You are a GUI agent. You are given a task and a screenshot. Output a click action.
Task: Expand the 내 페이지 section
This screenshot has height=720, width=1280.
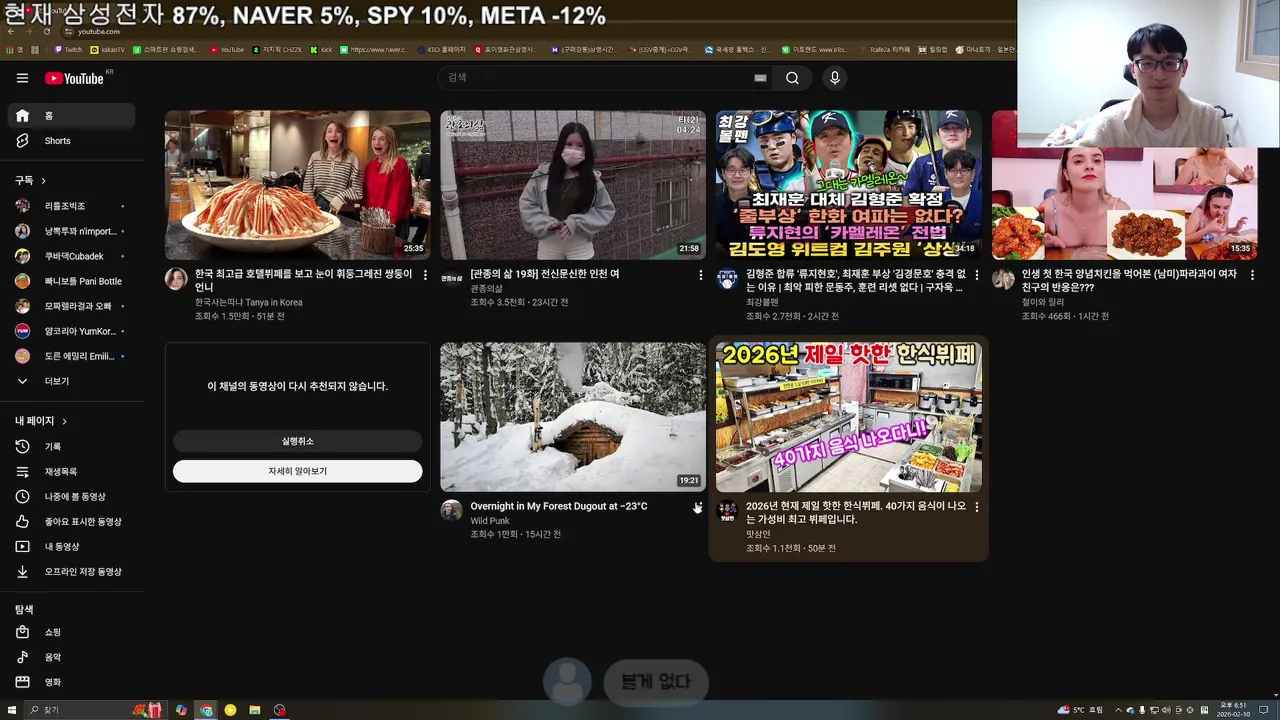point(41,421)
